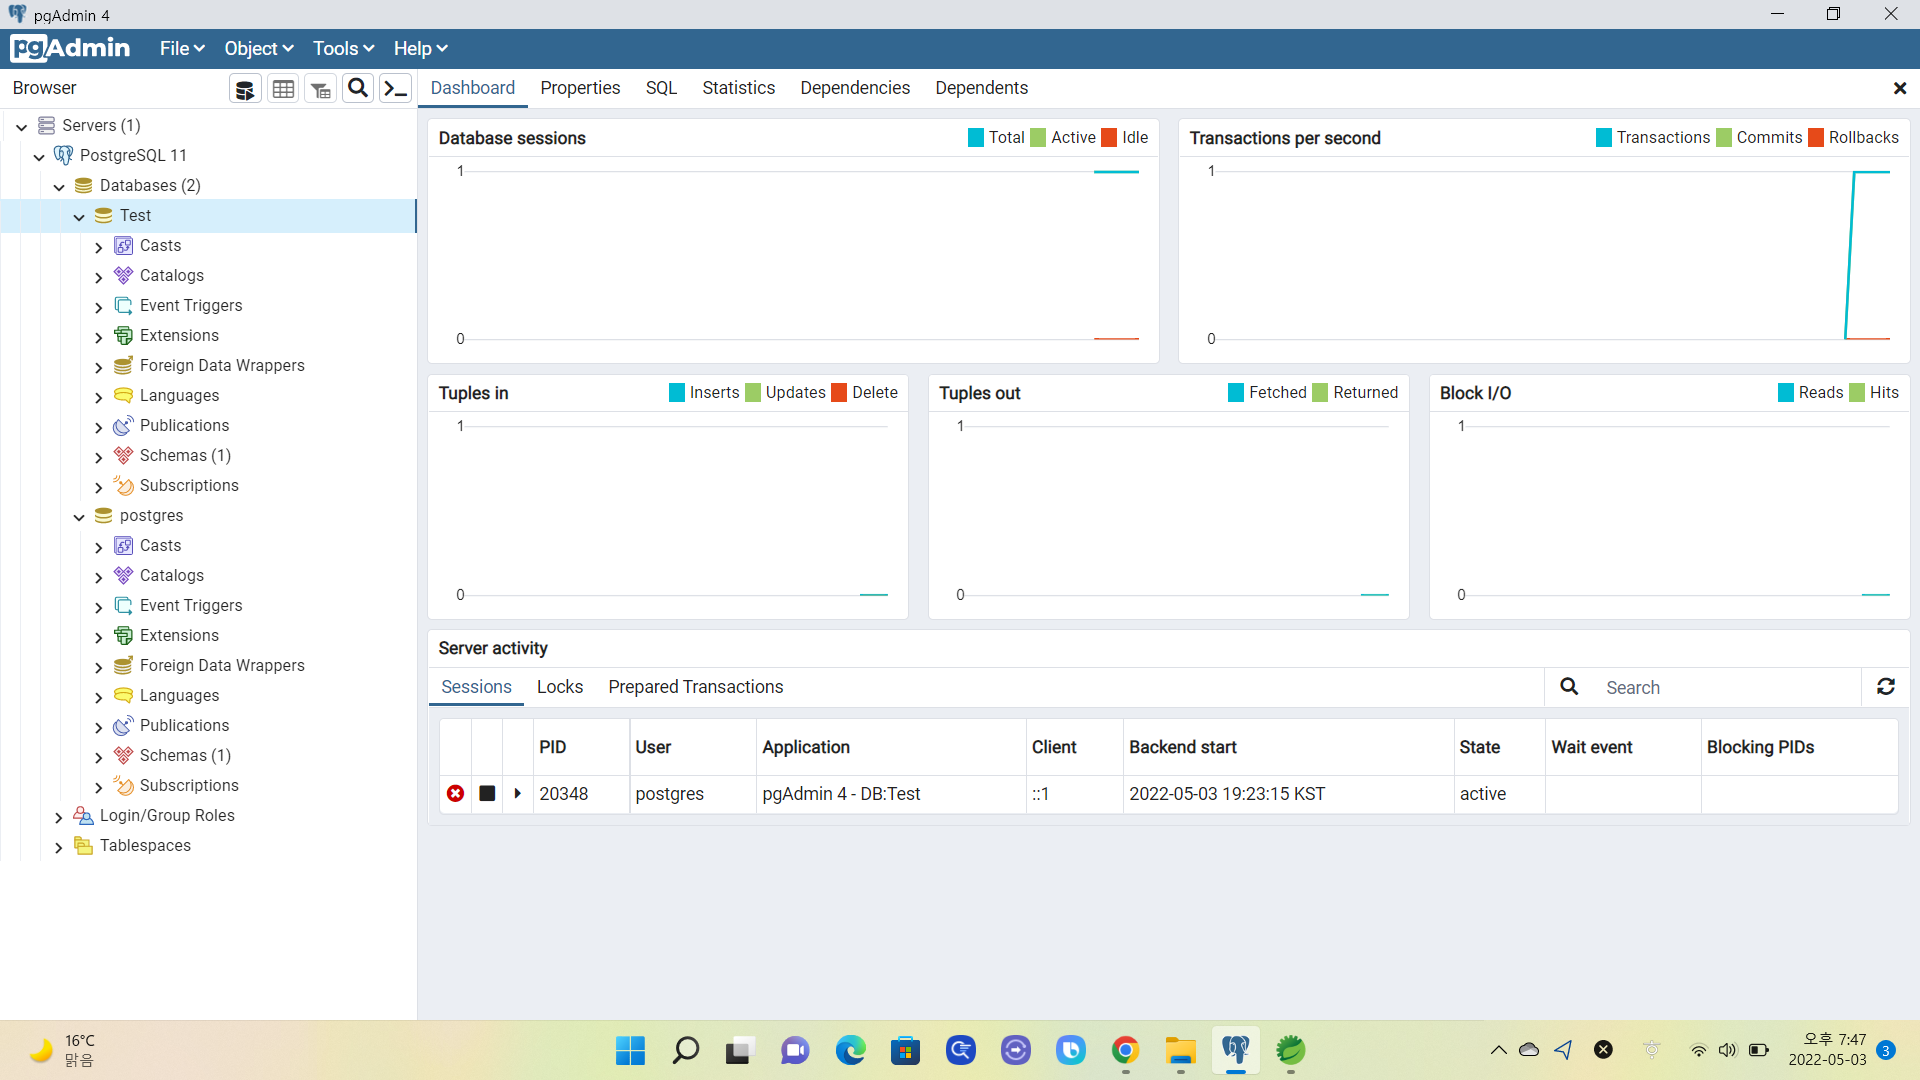
Task: Toggle the Commits series legend
Action: [x=1768, y=138]
